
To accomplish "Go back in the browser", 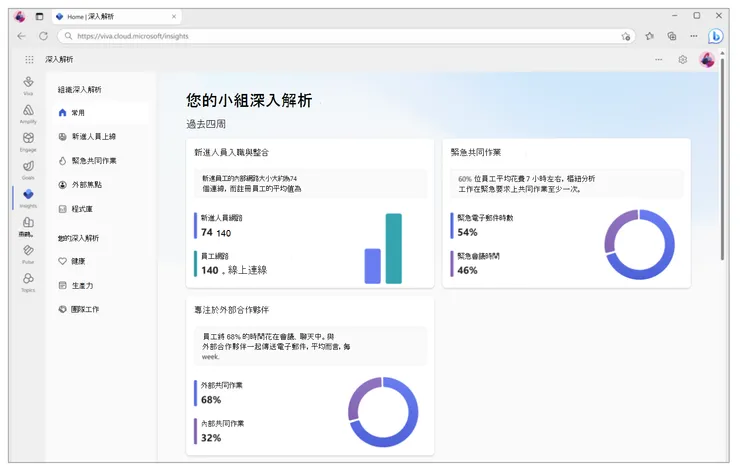I will click(21, 36).
